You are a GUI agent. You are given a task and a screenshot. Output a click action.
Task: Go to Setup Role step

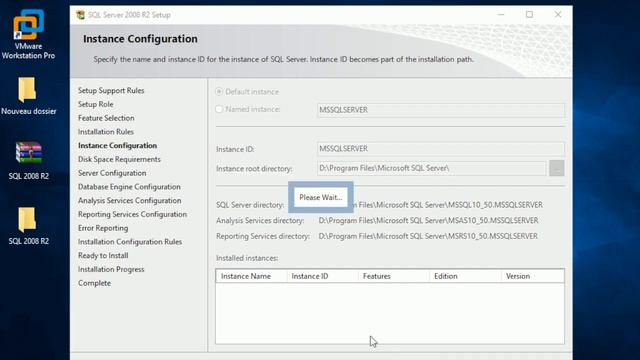(96, 104)
